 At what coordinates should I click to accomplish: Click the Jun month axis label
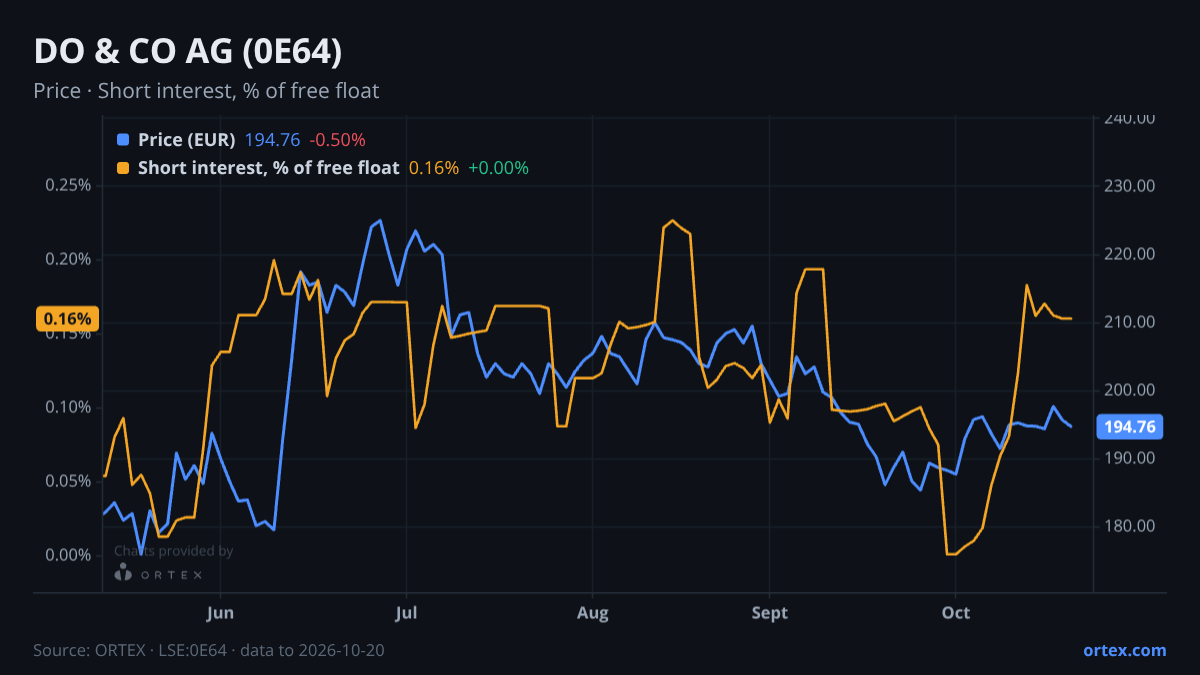tap(220, 612)
